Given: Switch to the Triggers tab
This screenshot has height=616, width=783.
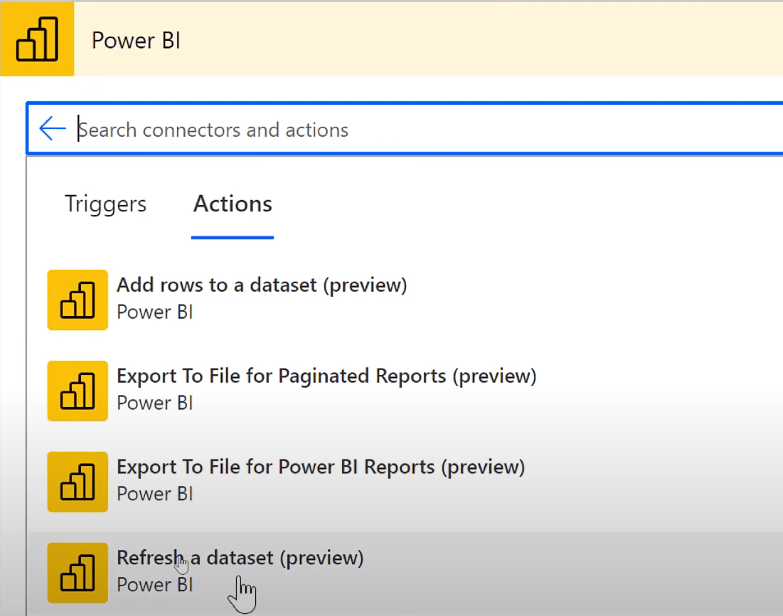Looking at the screenshot, I should pyautogui.click(x=105, y=204).
